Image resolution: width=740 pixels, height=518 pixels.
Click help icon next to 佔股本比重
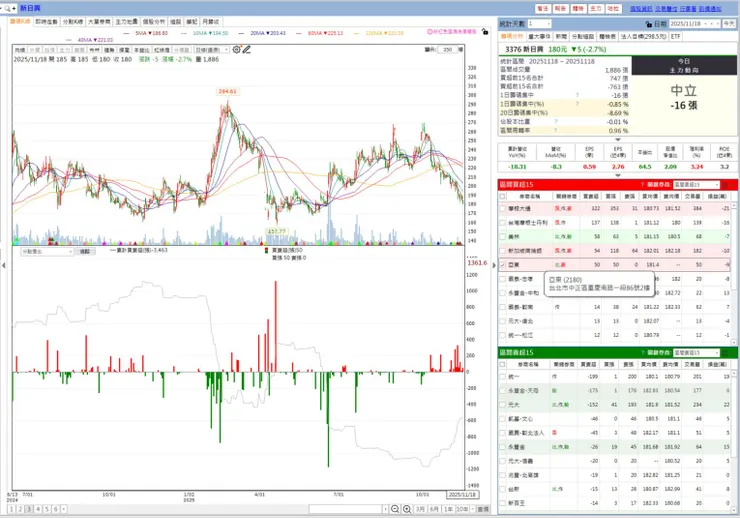[x=555, y=122]
